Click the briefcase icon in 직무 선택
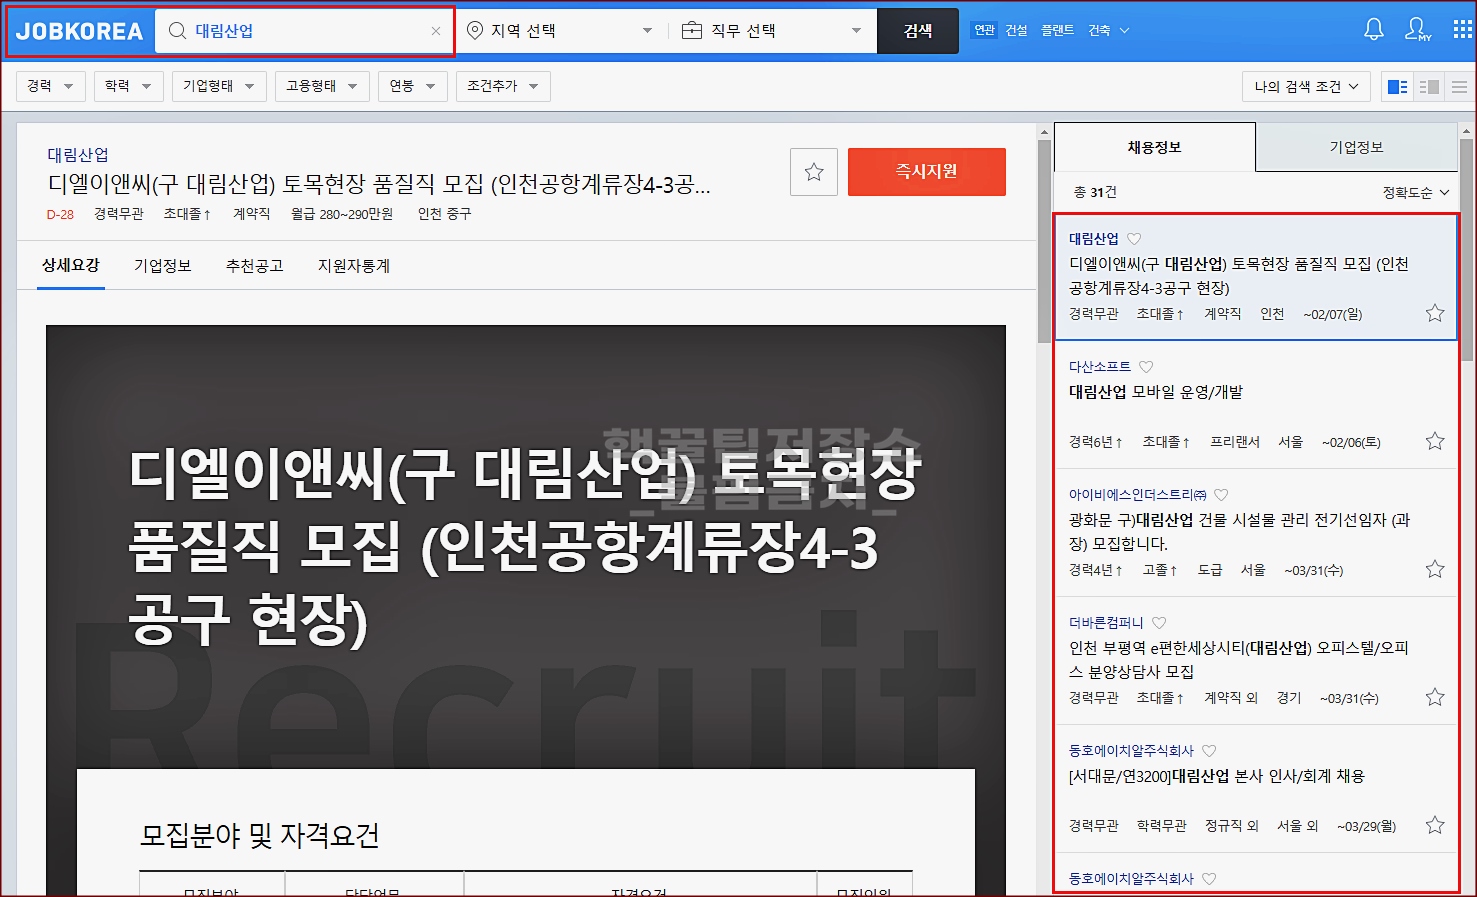 click(691, 31)
